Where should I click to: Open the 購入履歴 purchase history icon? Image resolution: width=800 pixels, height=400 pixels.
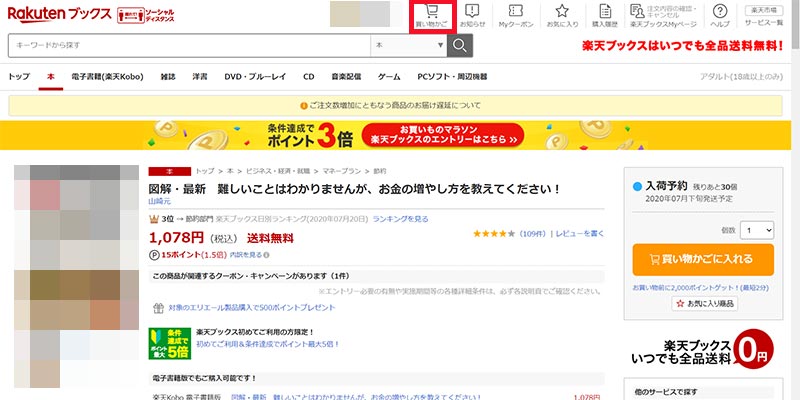coord(605,16)
